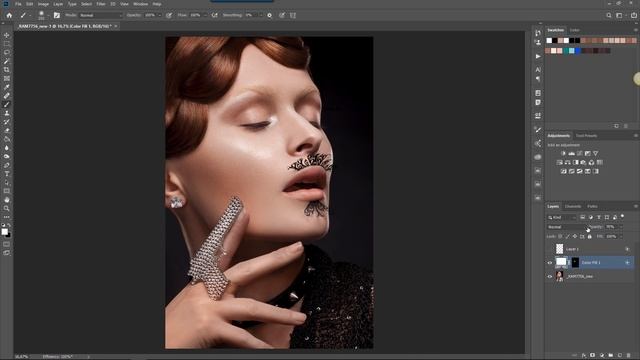640x360 pixels.
Task: Select the Crop tool
Action: pos(7,70)
